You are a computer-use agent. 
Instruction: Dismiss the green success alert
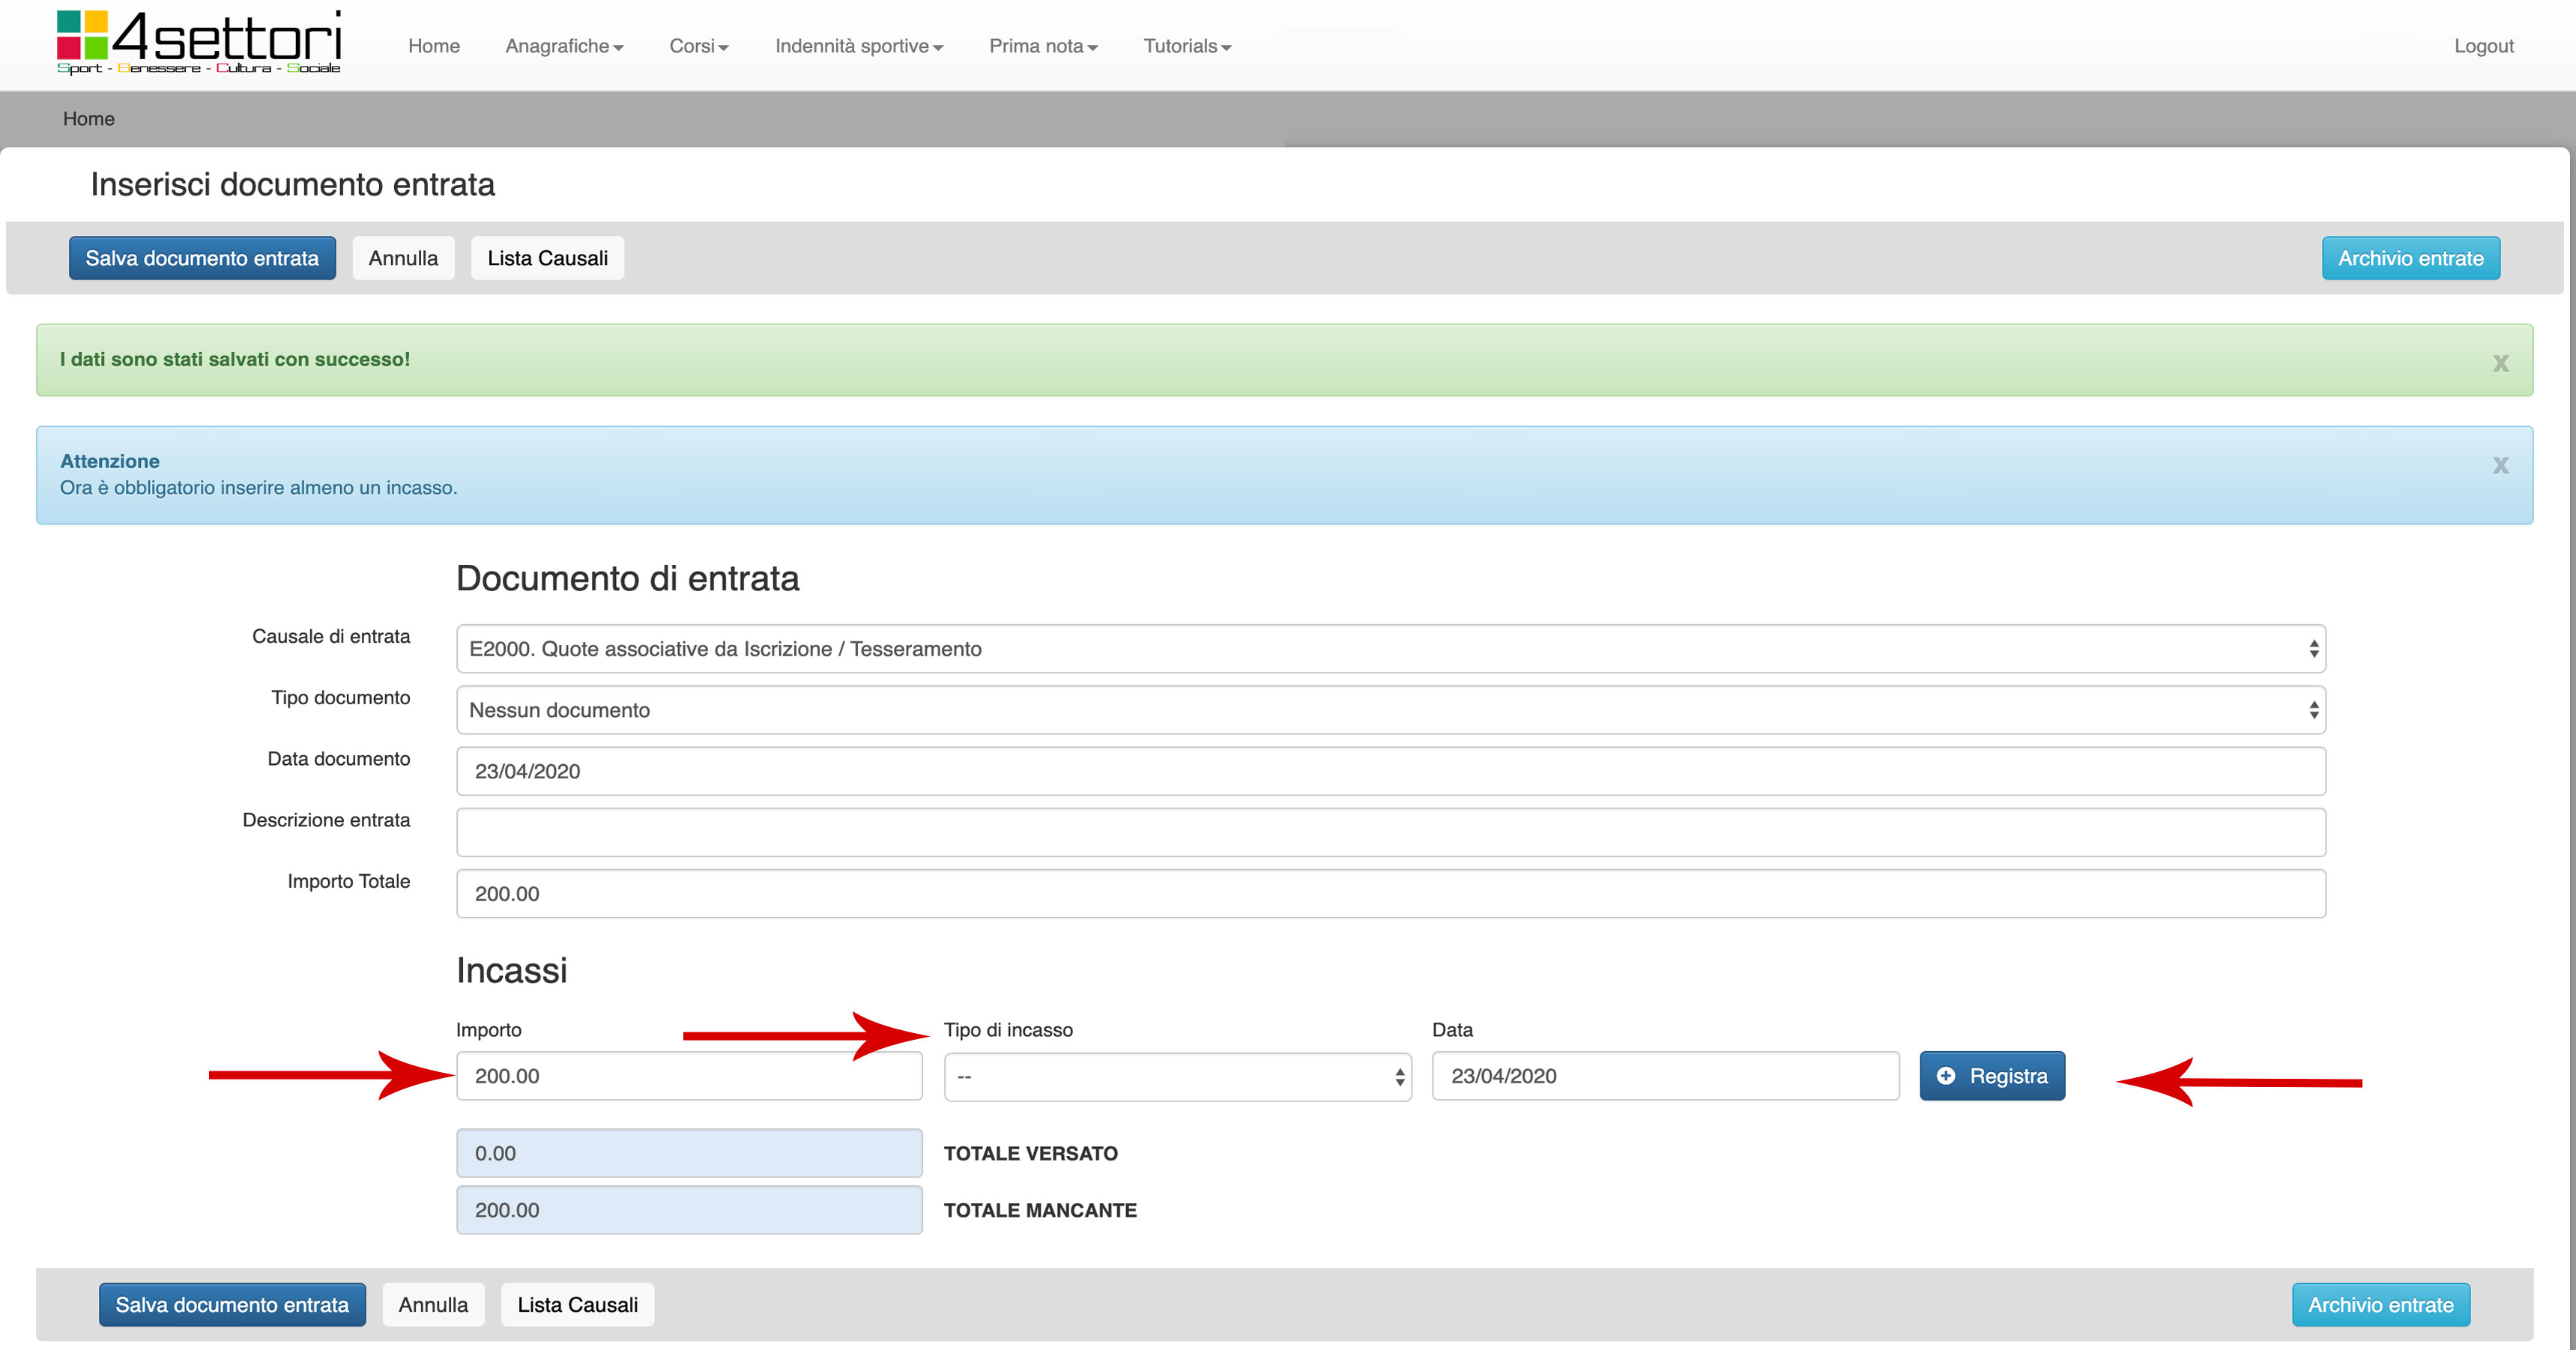(x=2500, y=363)
